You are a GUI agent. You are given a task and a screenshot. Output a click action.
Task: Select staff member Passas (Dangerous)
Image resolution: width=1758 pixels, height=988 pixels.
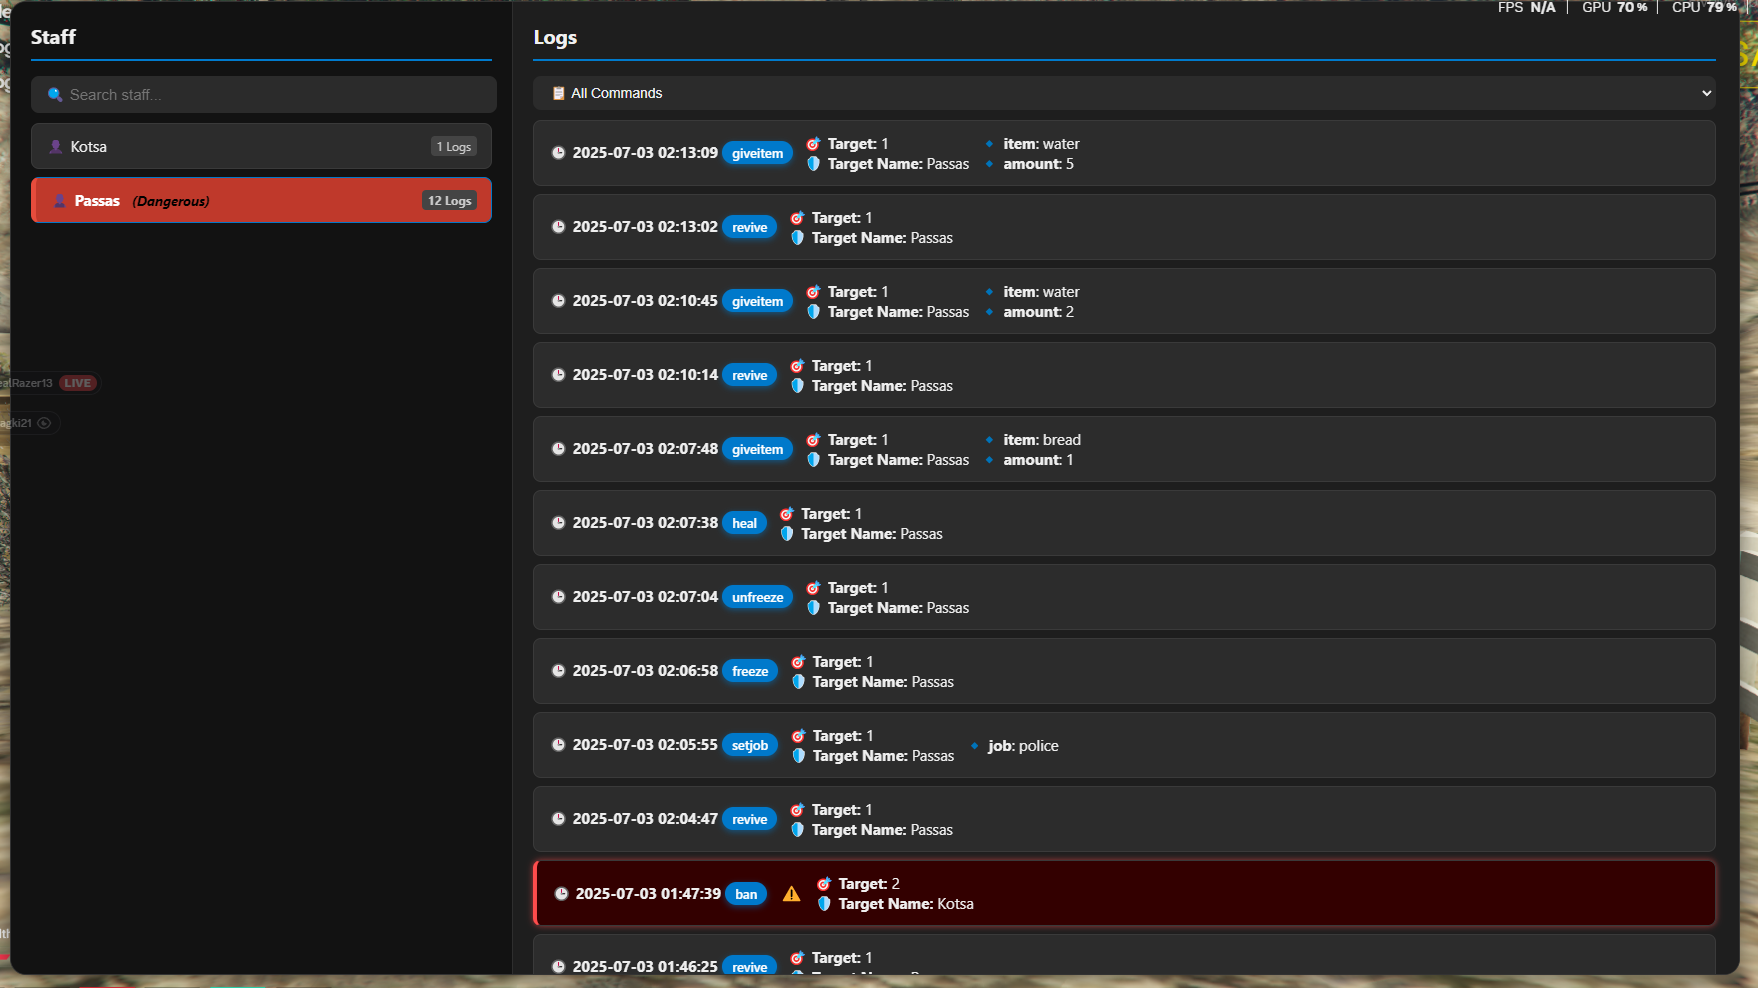pos(261,201)
